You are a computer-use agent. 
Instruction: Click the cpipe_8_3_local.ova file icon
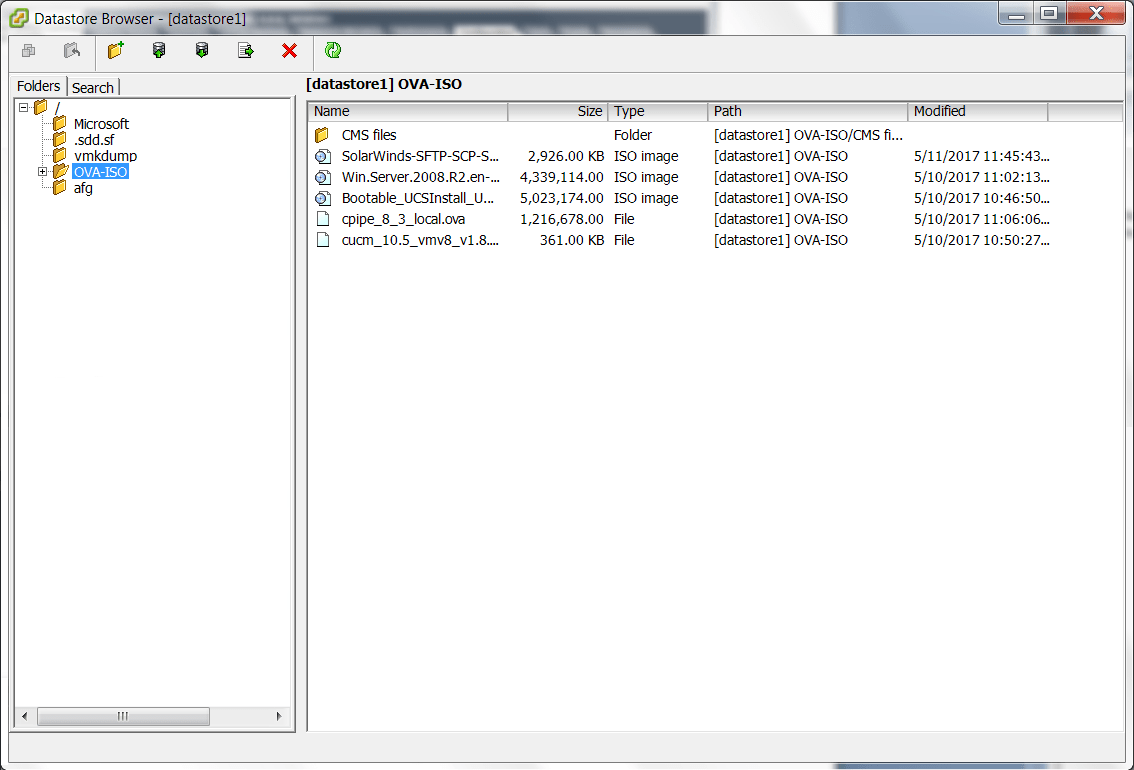pos(323,219)
